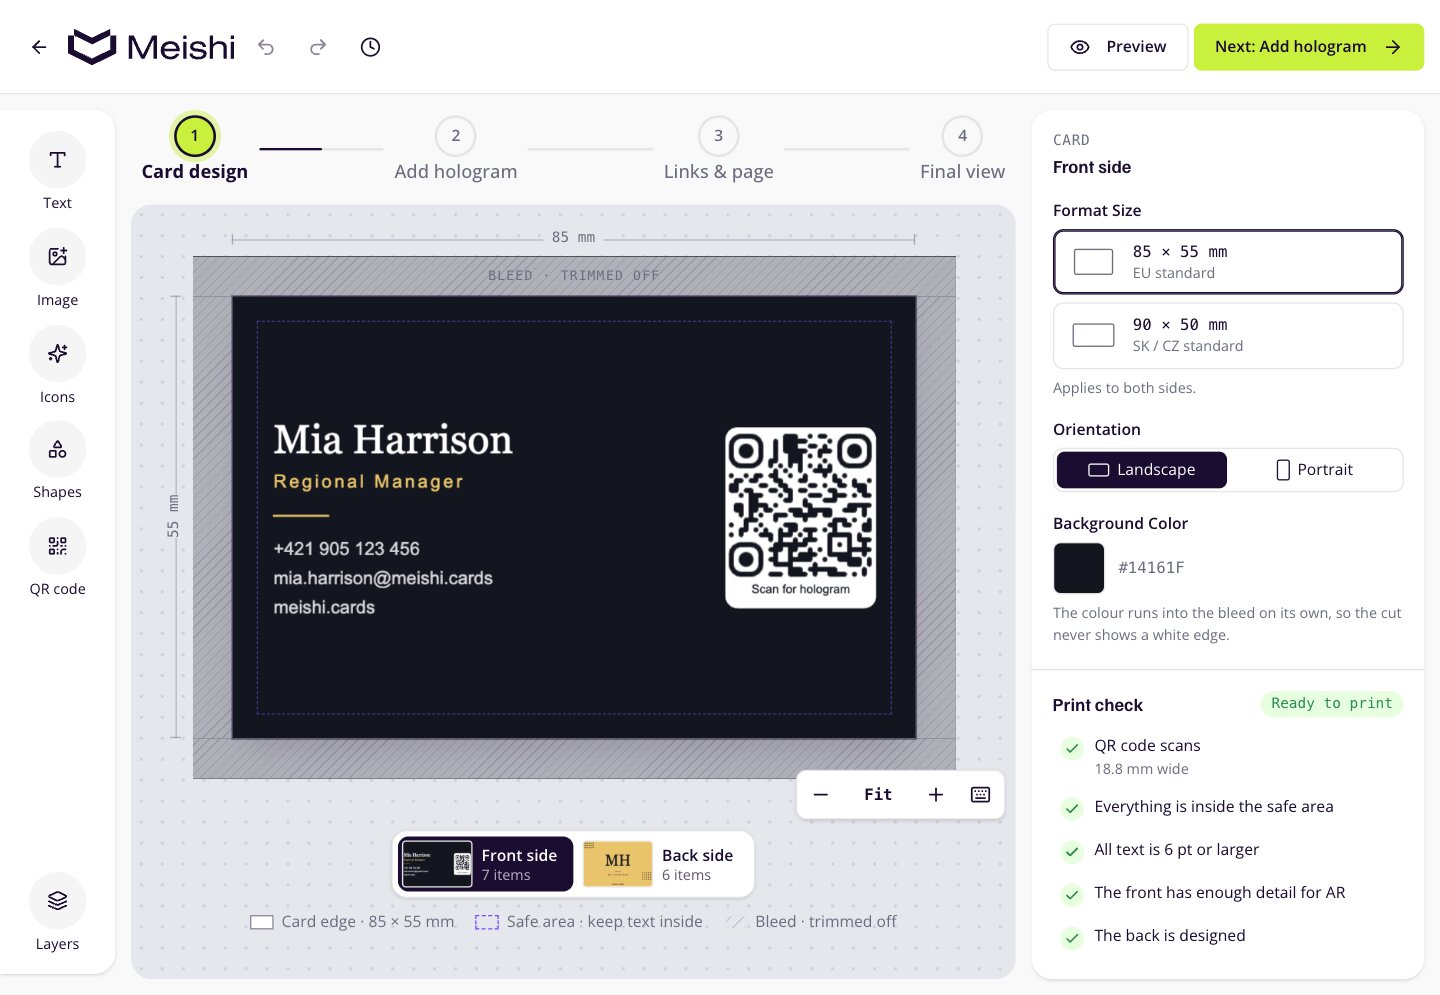Open the Icons library tool

[57, 366]
